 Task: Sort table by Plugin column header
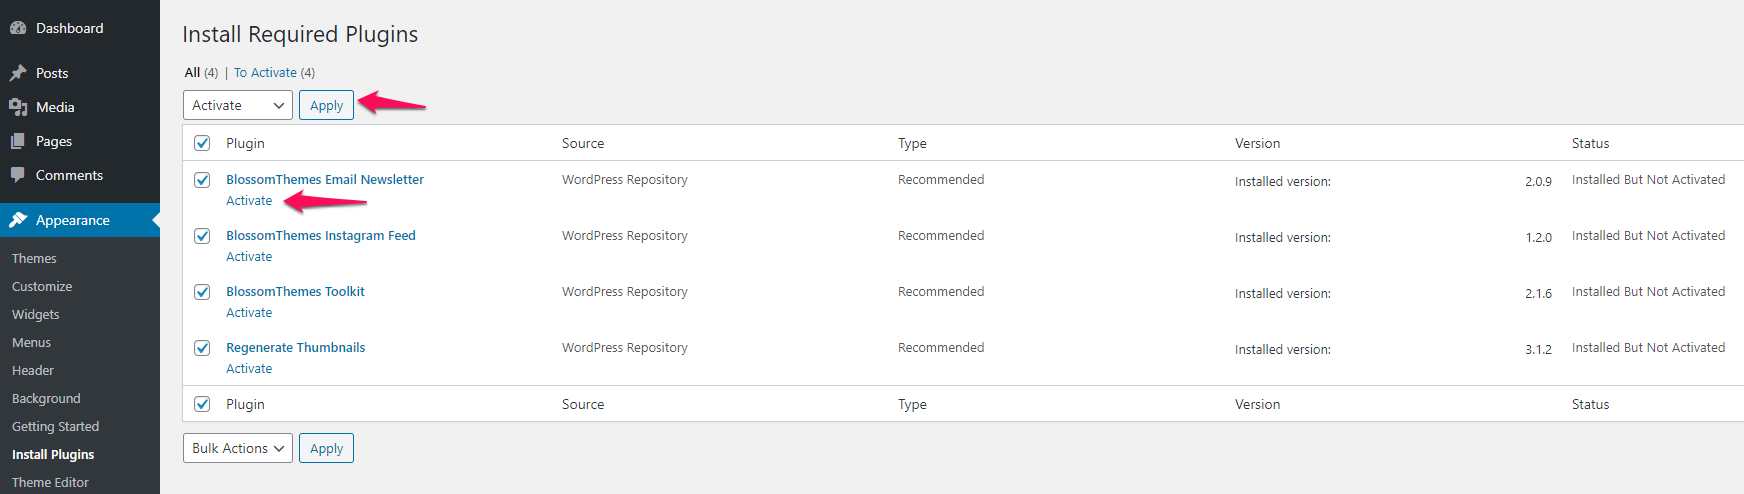tap(245, 143)
